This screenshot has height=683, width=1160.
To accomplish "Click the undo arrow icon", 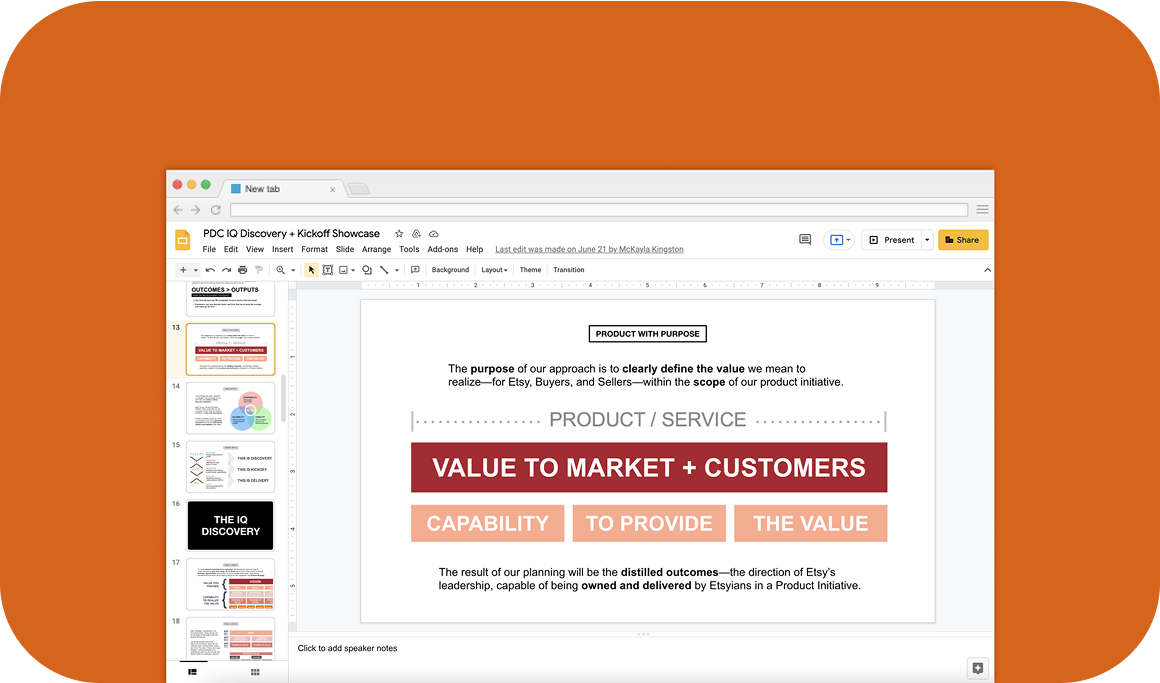I will coord(210,270).
